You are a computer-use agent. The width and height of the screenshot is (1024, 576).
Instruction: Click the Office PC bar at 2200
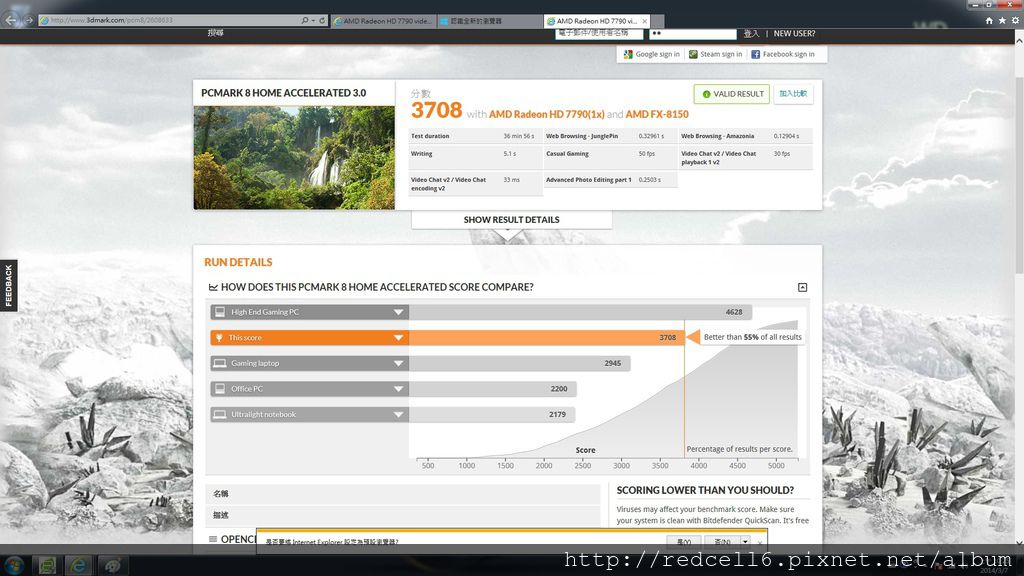[x=493, y=389]
